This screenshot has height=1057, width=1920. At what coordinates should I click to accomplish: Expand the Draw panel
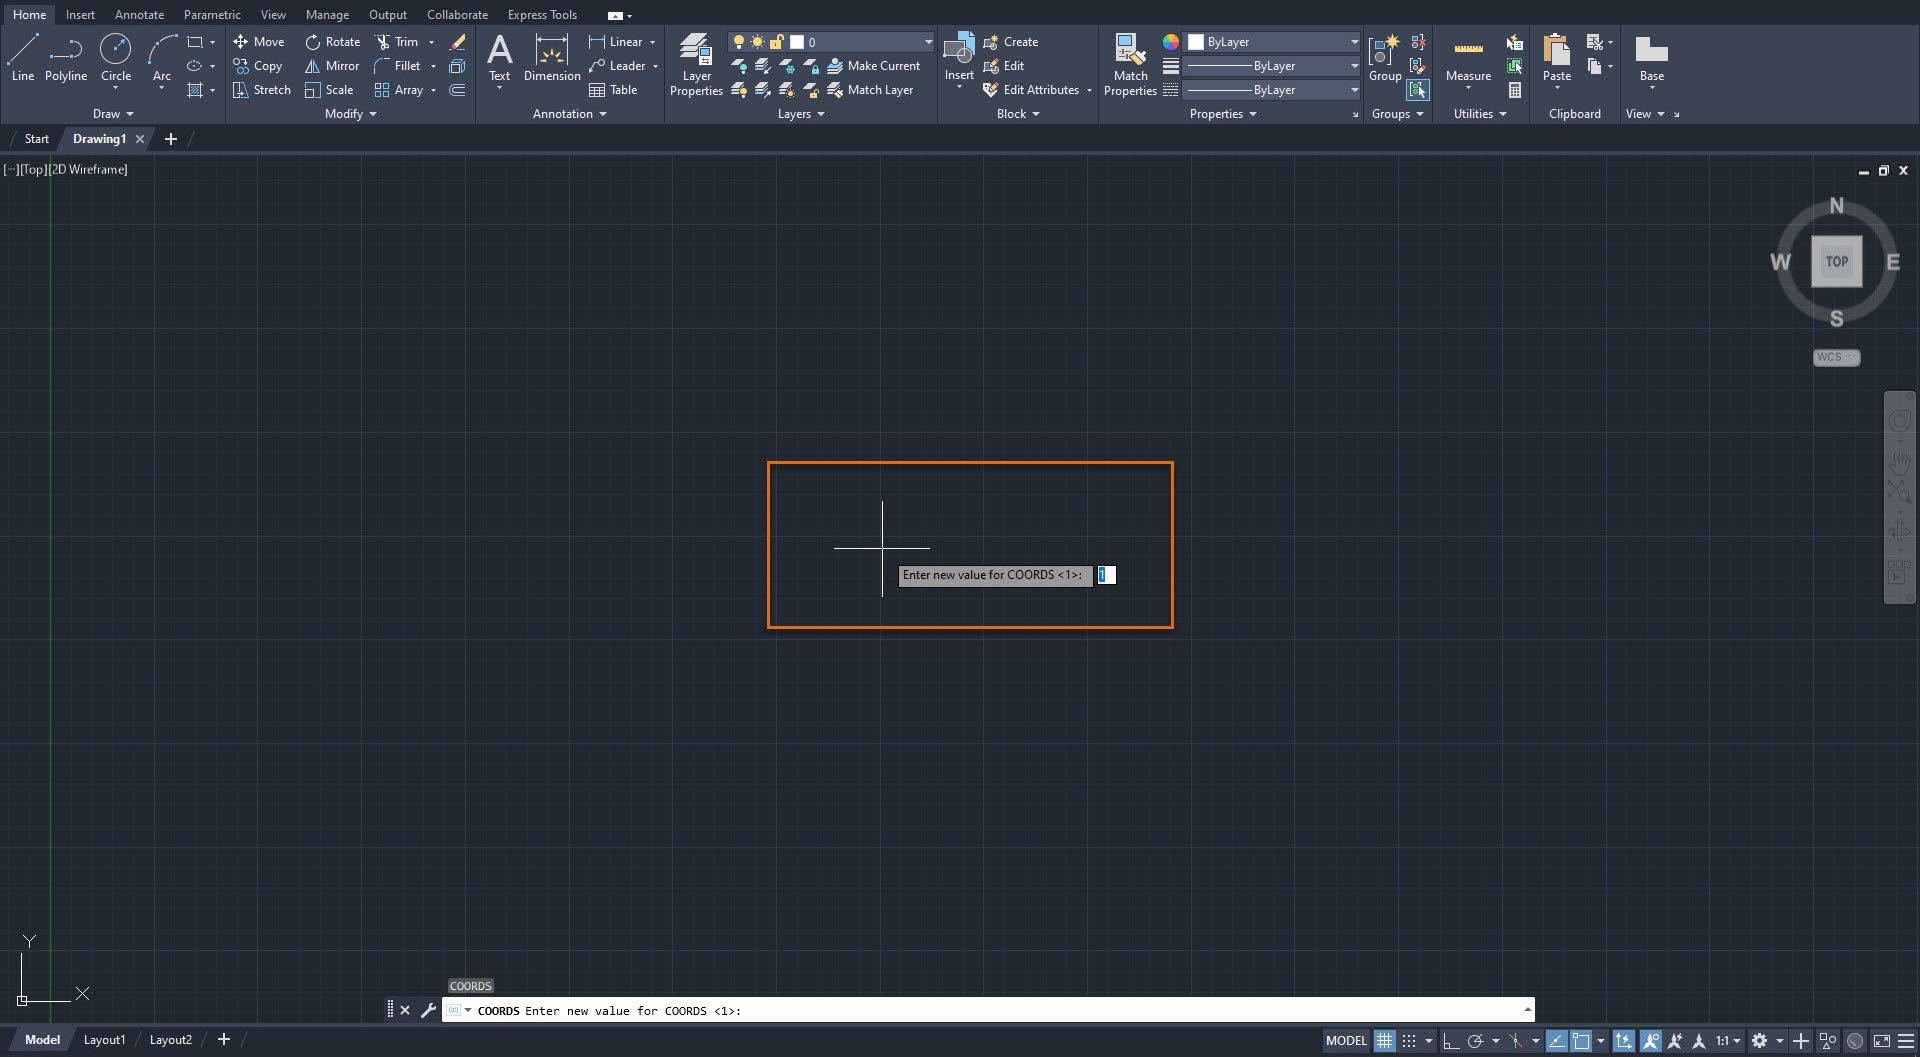point(113,114)
